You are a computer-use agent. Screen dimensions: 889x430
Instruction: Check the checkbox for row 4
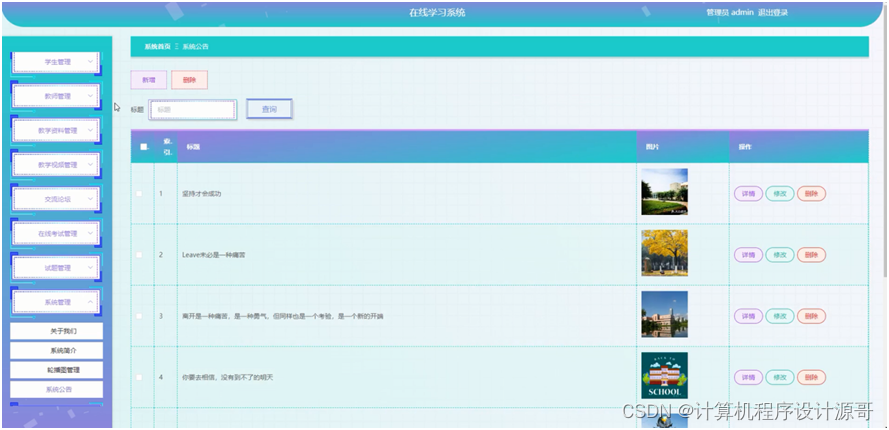tap(139, 377)
